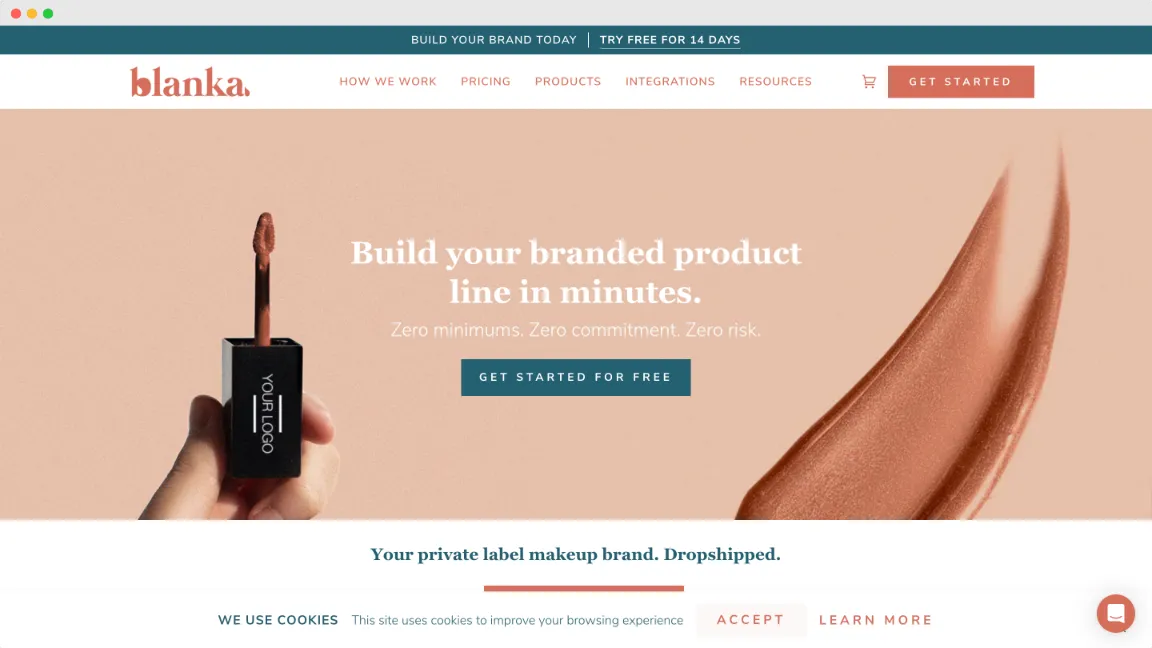Open the chat widget bubble

(1115, 613)
